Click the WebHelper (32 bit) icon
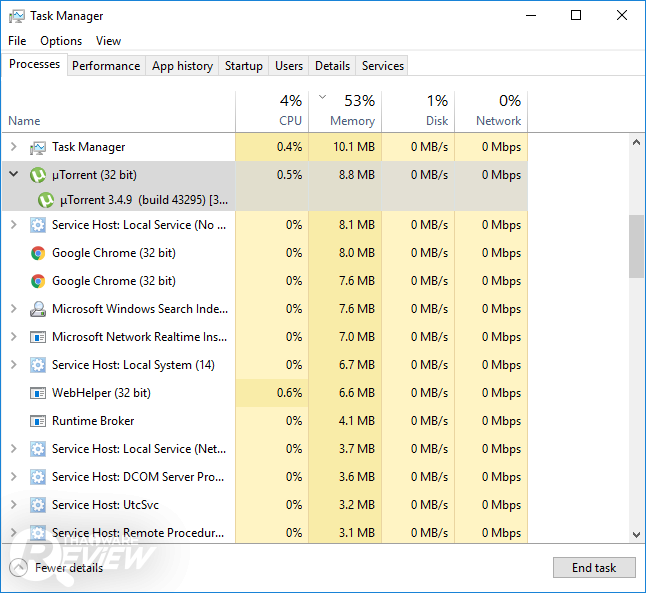Screen dimensions: 646x593 (38, 394)
